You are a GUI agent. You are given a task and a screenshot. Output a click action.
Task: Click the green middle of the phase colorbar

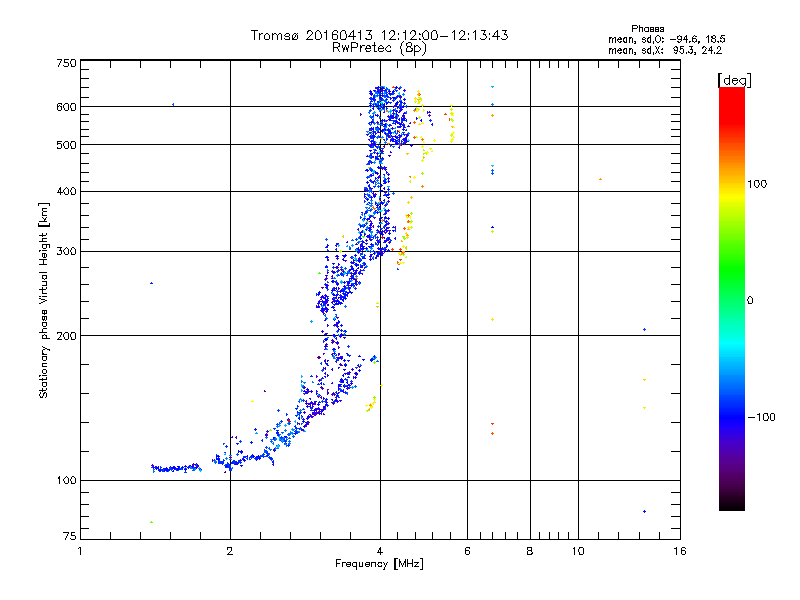(732, 270)
